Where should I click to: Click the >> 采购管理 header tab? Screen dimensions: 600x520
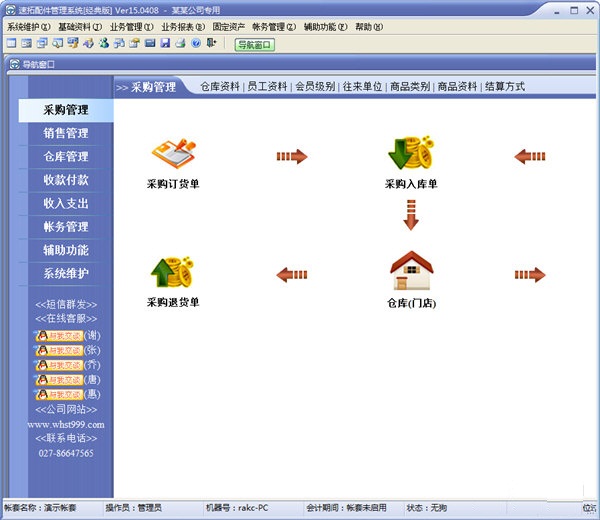coord(146,87)
